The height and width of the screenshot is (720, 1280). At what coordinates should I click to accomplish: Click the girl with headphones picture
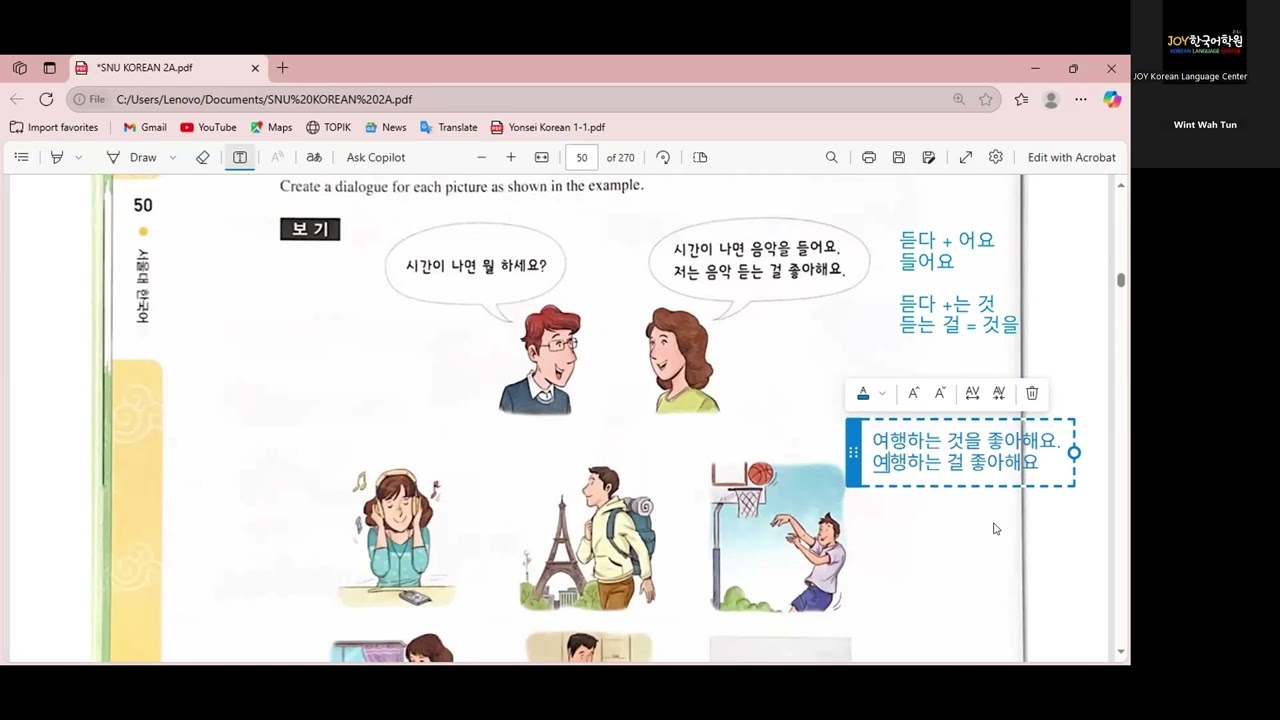click(x=396, y=537)
